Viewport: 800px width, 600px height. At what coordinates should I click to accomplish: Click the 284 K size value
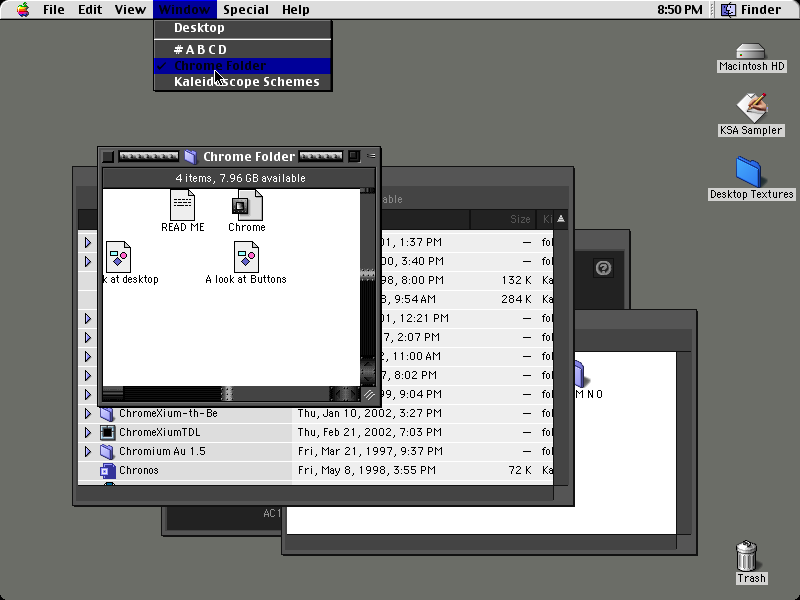pyautogui.click(x=516, y=299)
